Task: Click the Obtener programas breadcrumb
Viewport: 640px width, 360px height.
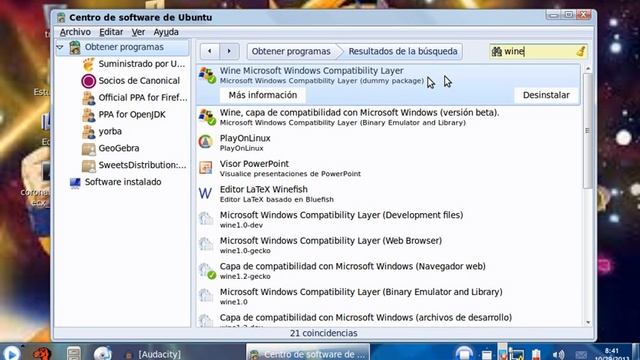Action: (x=291, y=51)
